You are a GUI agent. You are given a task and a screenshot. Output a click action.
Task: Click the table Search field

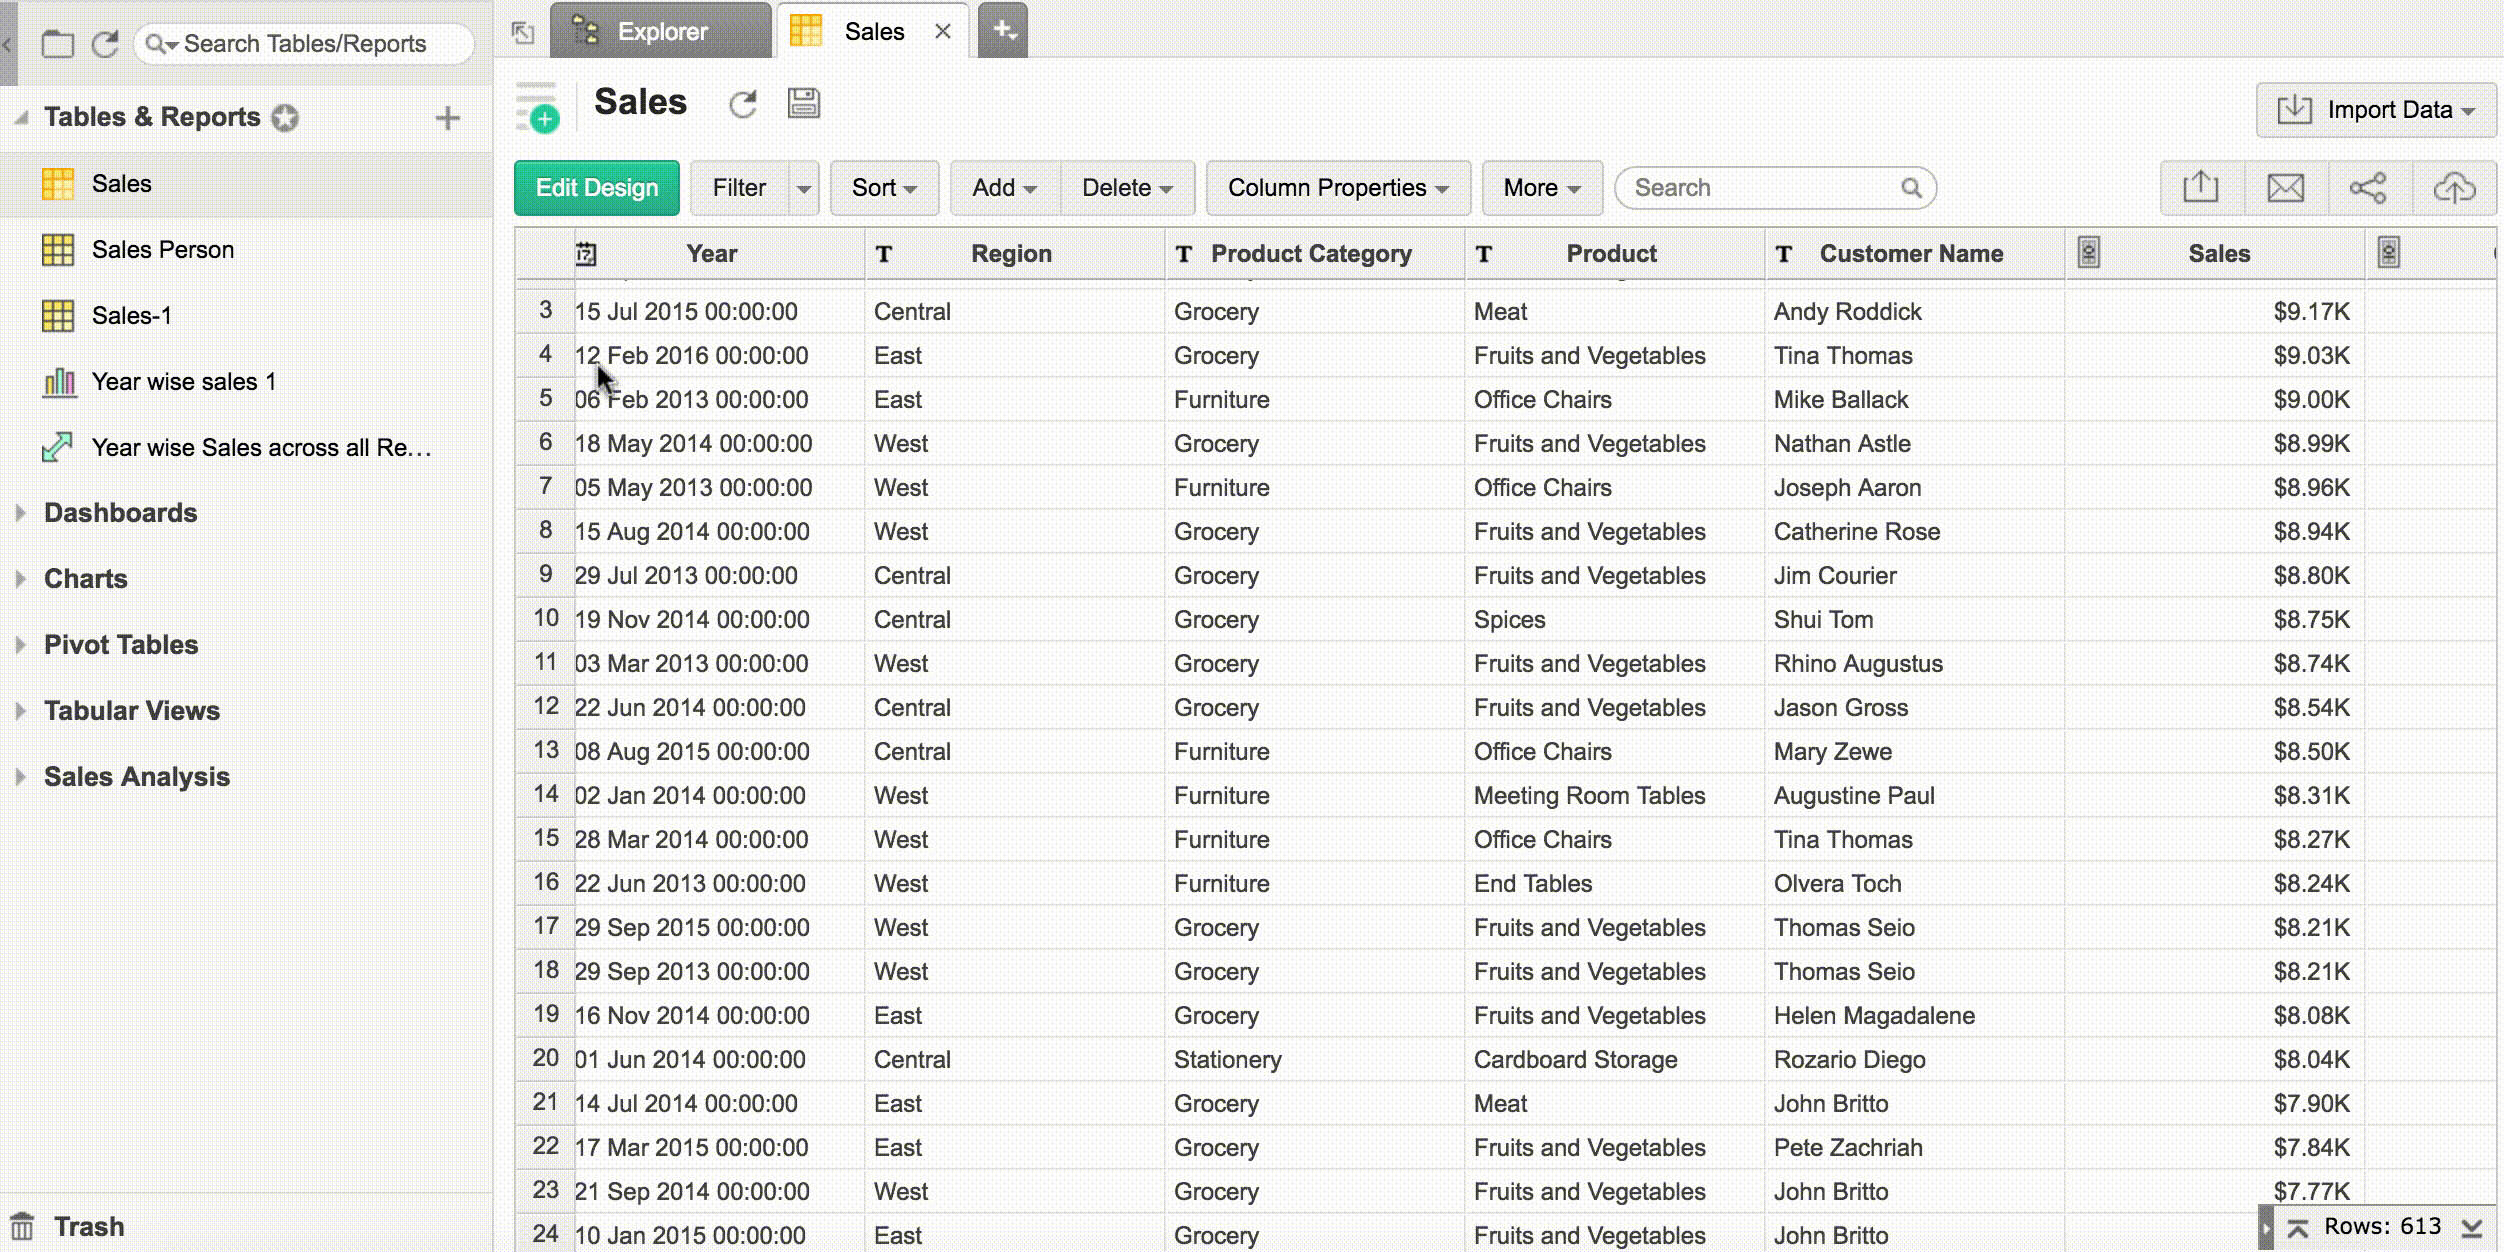(x=1760, y=188)
